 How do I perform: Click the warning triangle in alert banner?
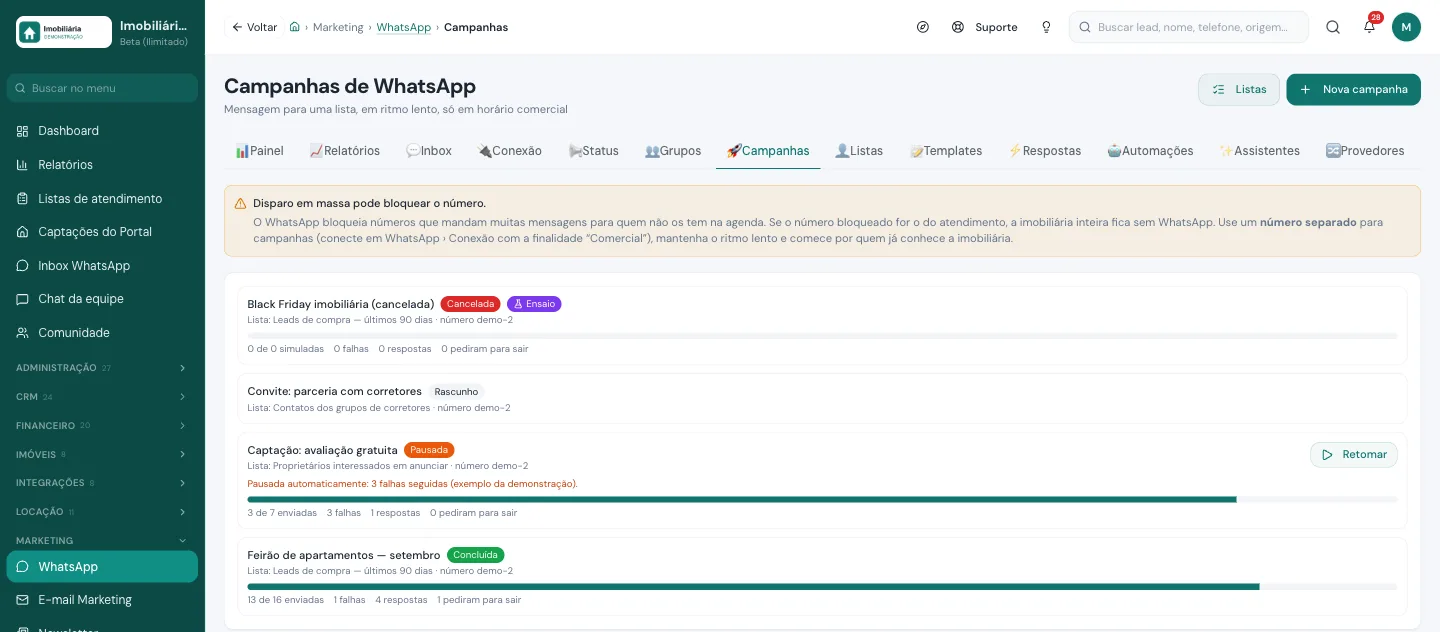click(x=240, y=203)
